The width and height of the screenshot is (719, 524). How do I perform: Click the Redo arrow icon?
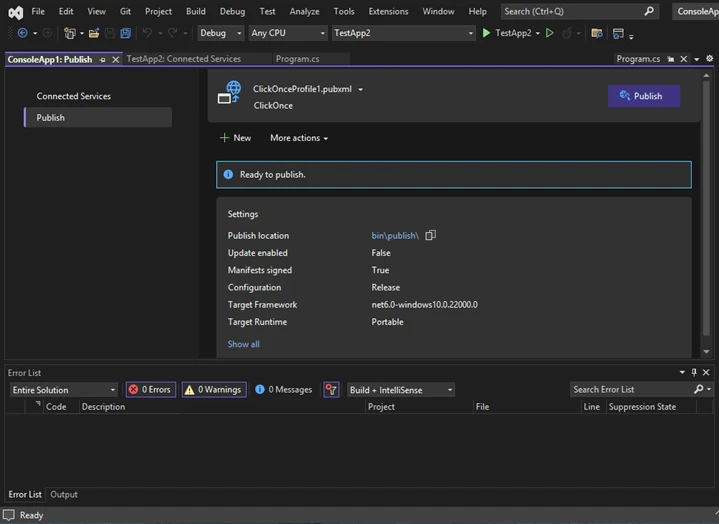172,33
